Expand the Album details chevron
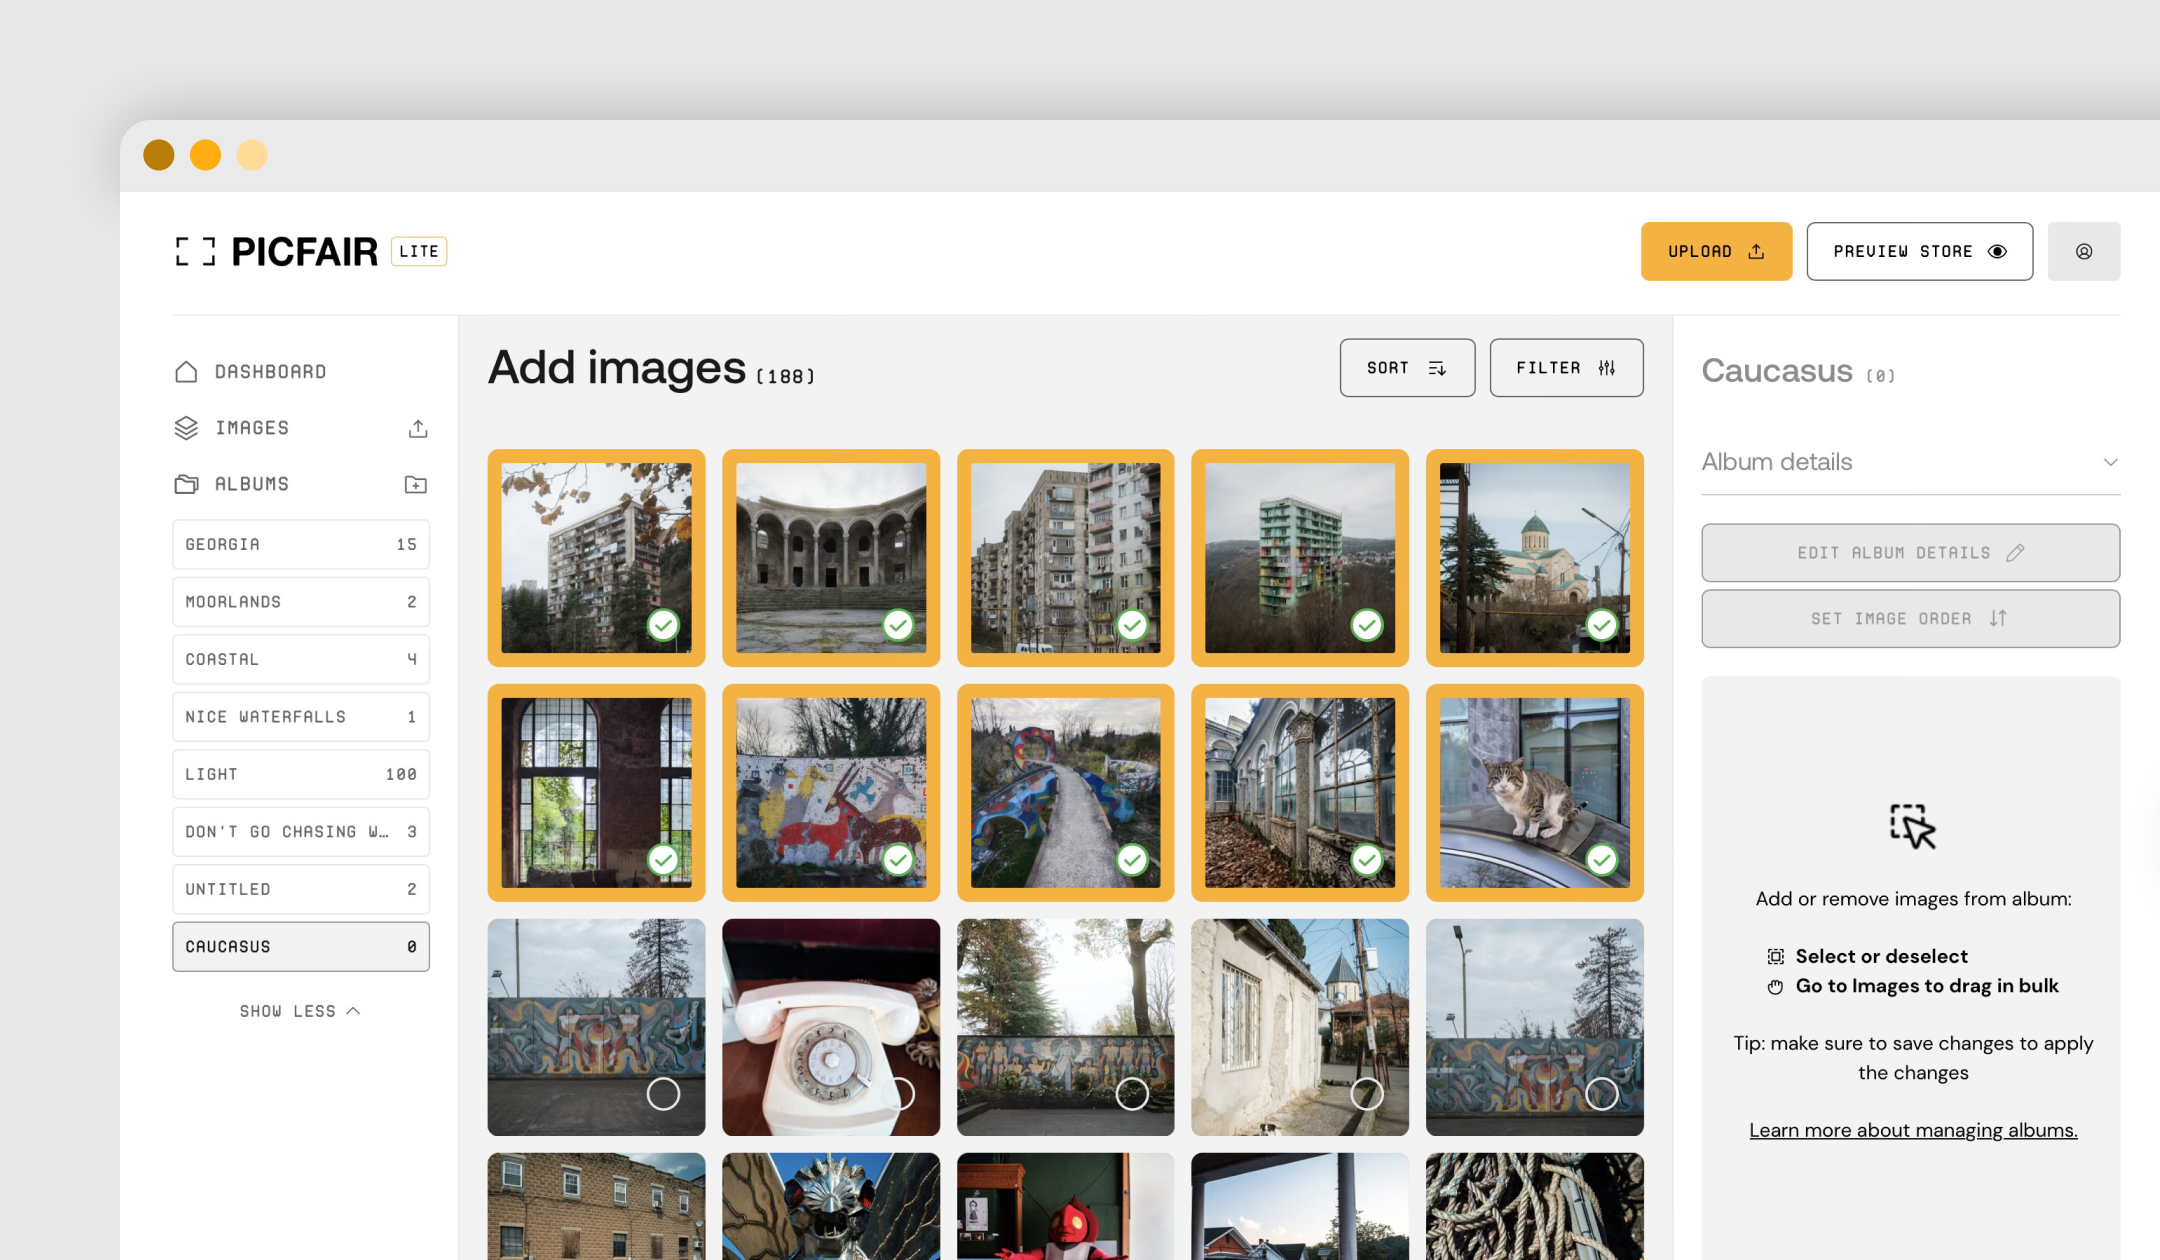The width and height of the screenshot is (2160, 1260). click(2110, 462)
